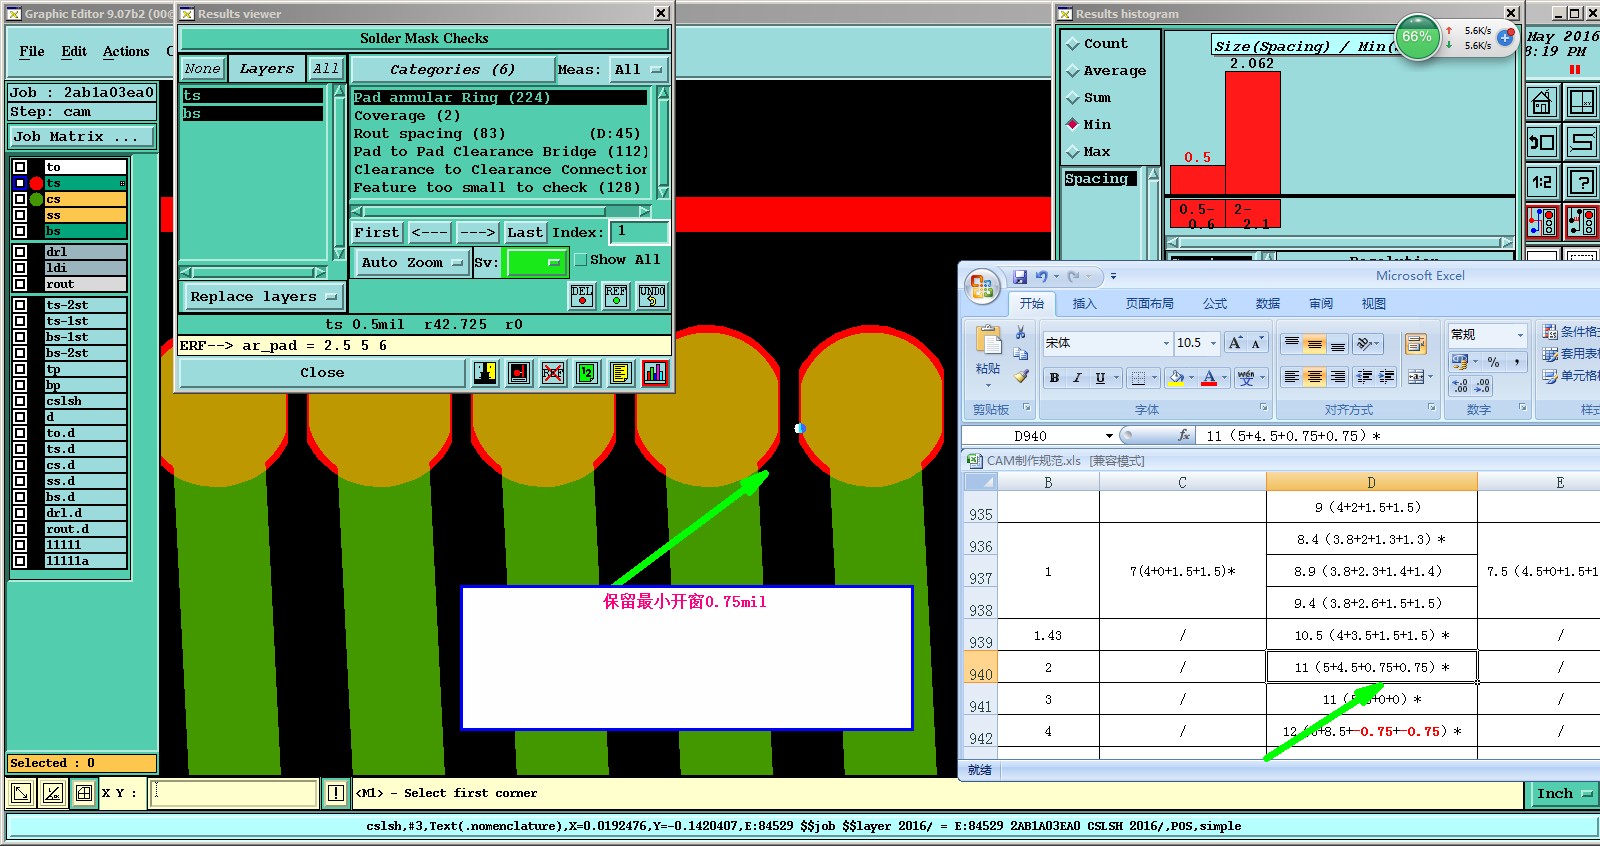Click the Excel increase font size icon
The width and height of the screenshot is (1600, 846).
point(1236,343)
